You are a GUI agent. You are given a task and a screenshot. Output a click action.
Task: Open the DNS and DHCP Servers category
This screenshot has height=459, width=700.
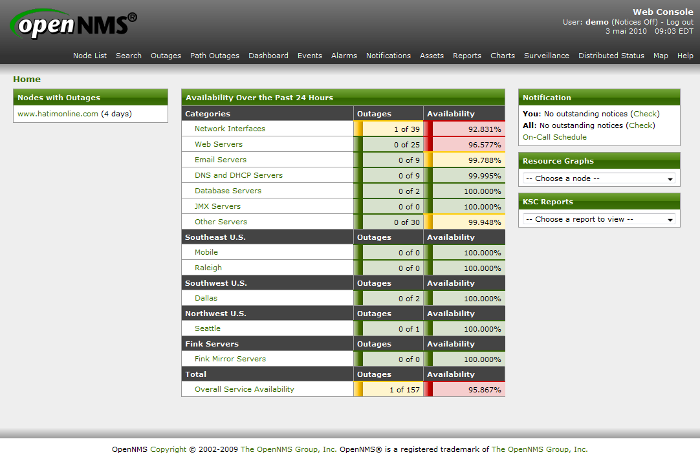pos(238,175)
